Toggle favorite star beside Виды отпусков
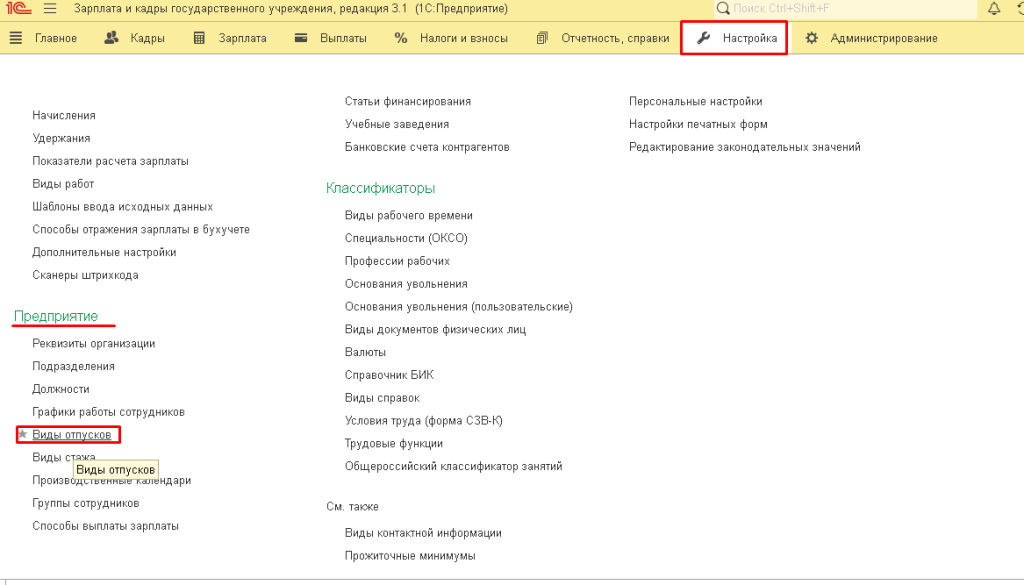This screenshot has width=1024, height=585. coord(22,435)
